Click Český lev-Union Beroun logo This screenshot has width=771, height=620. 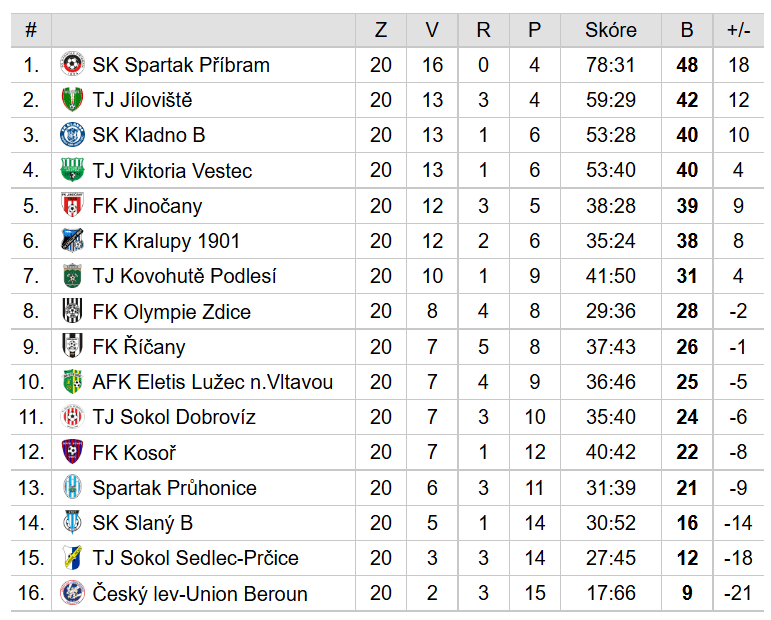point(72,593)
